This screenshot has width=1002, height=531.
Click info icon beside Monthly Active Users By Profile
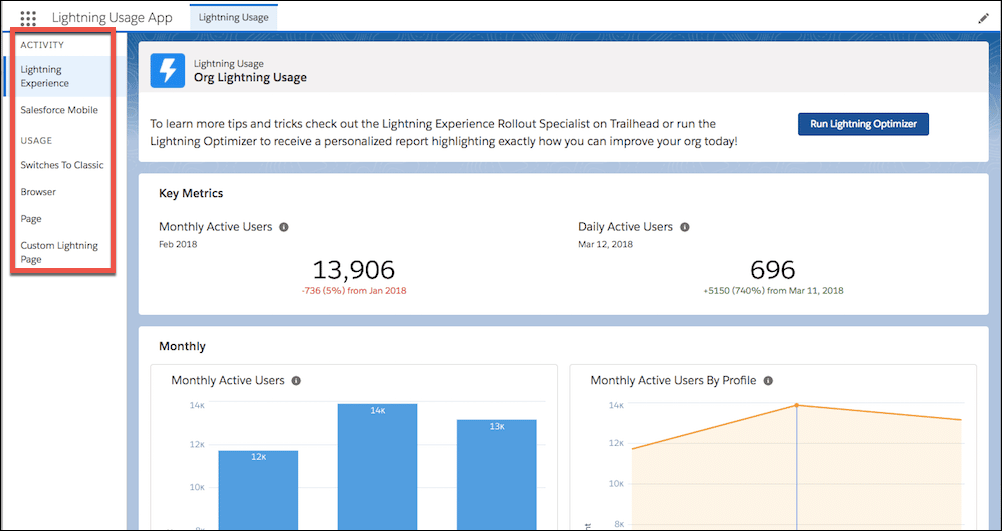pyautogui.click(x=768, y=380)
